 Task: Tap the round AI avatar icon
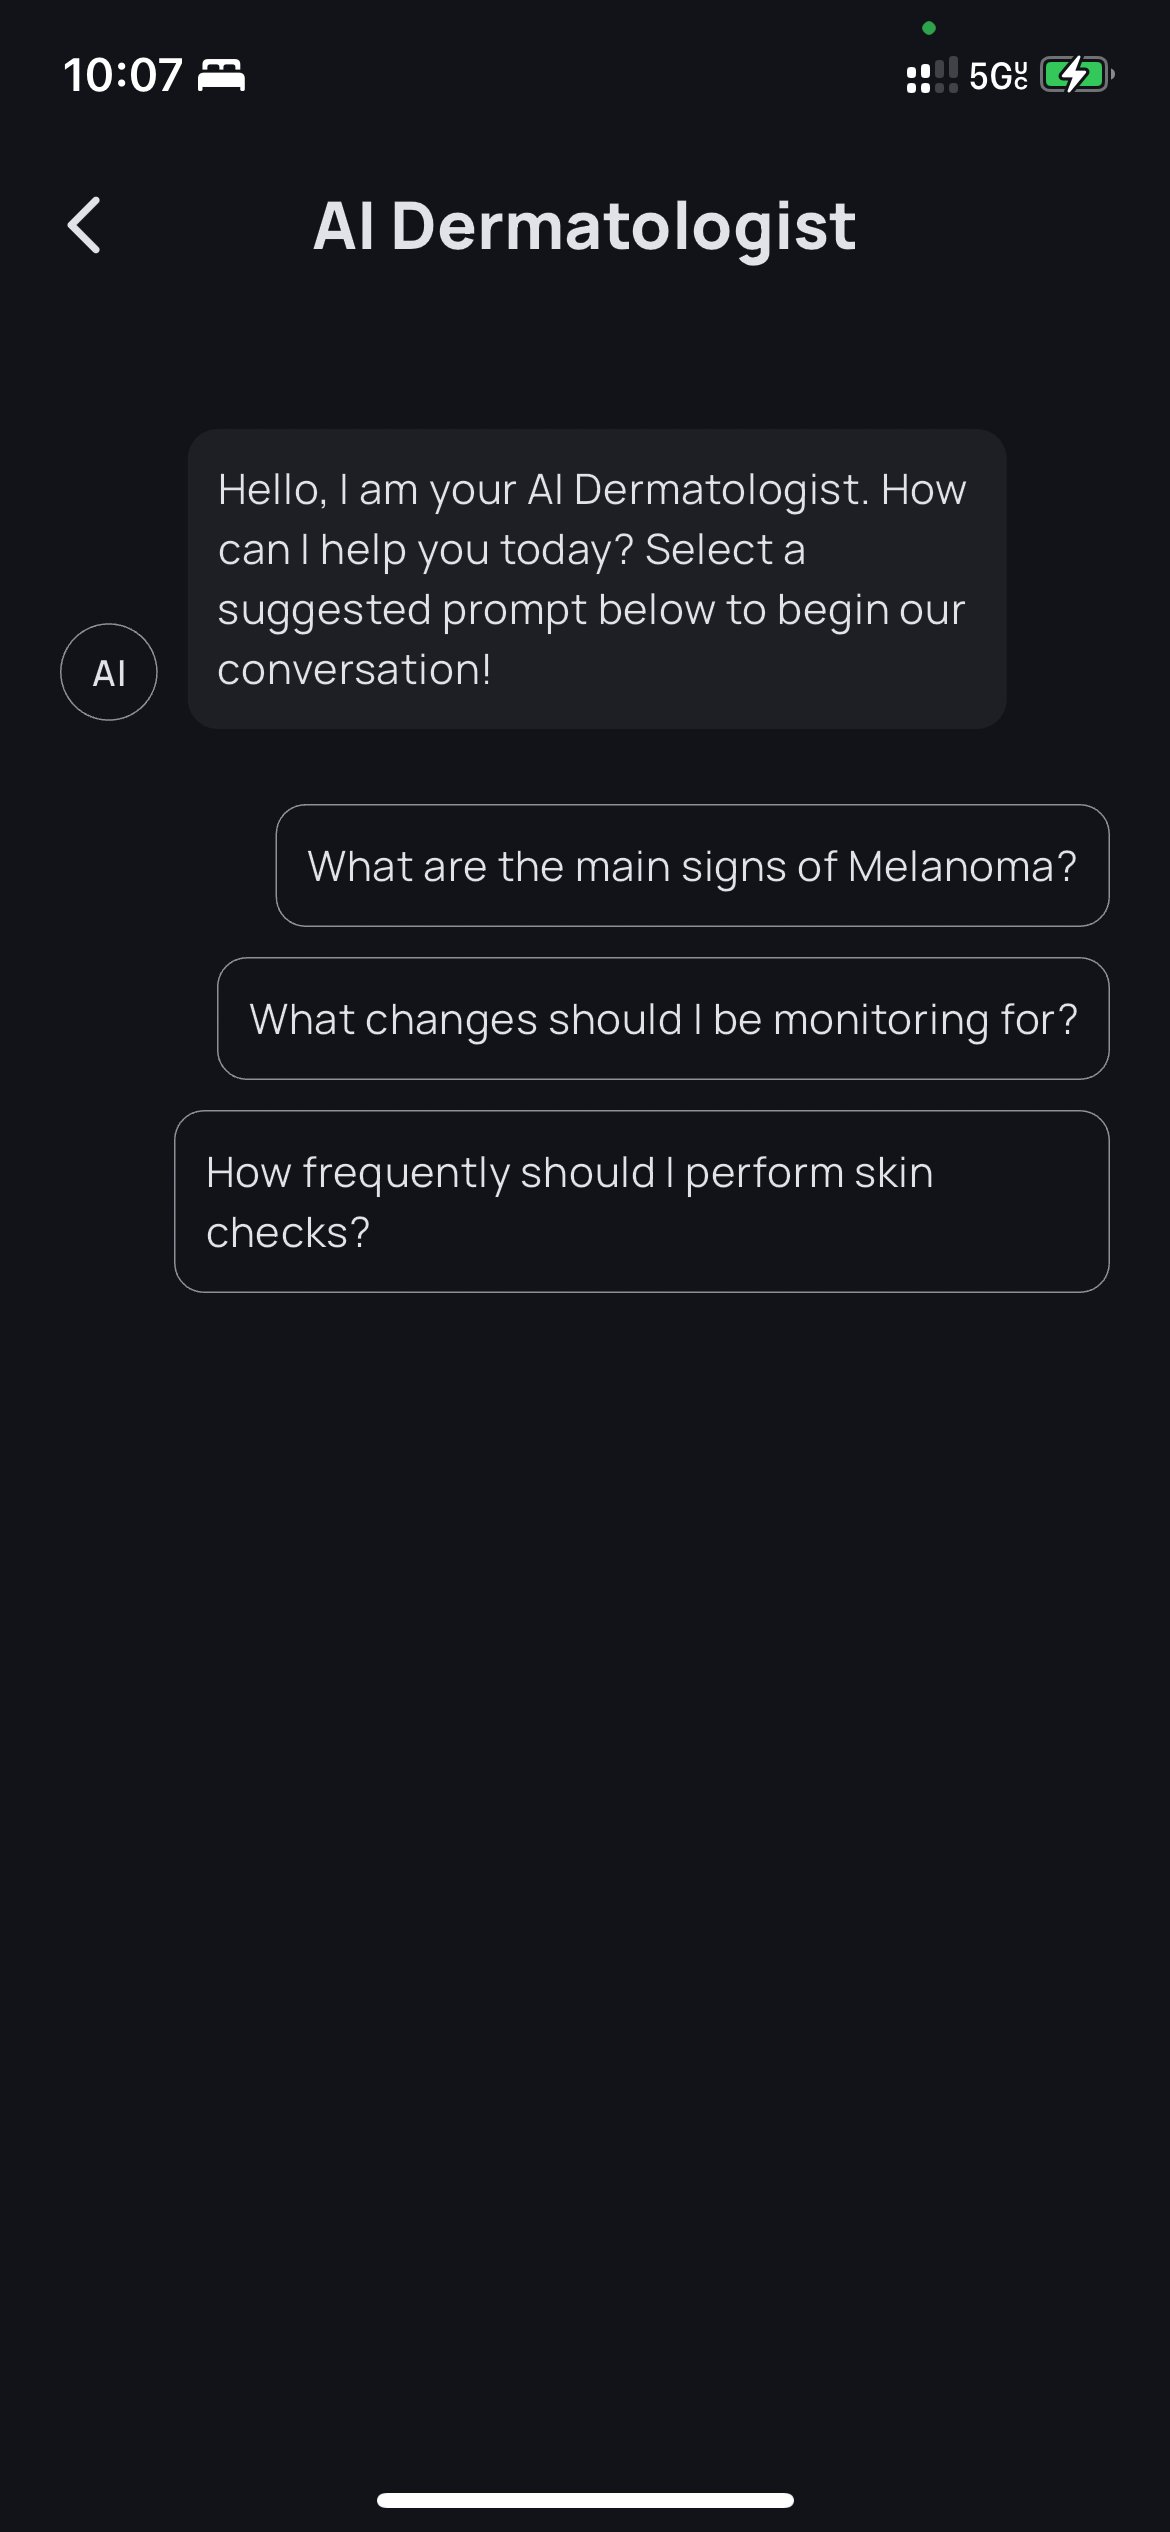pyautogui.click(x=109, y=672)
